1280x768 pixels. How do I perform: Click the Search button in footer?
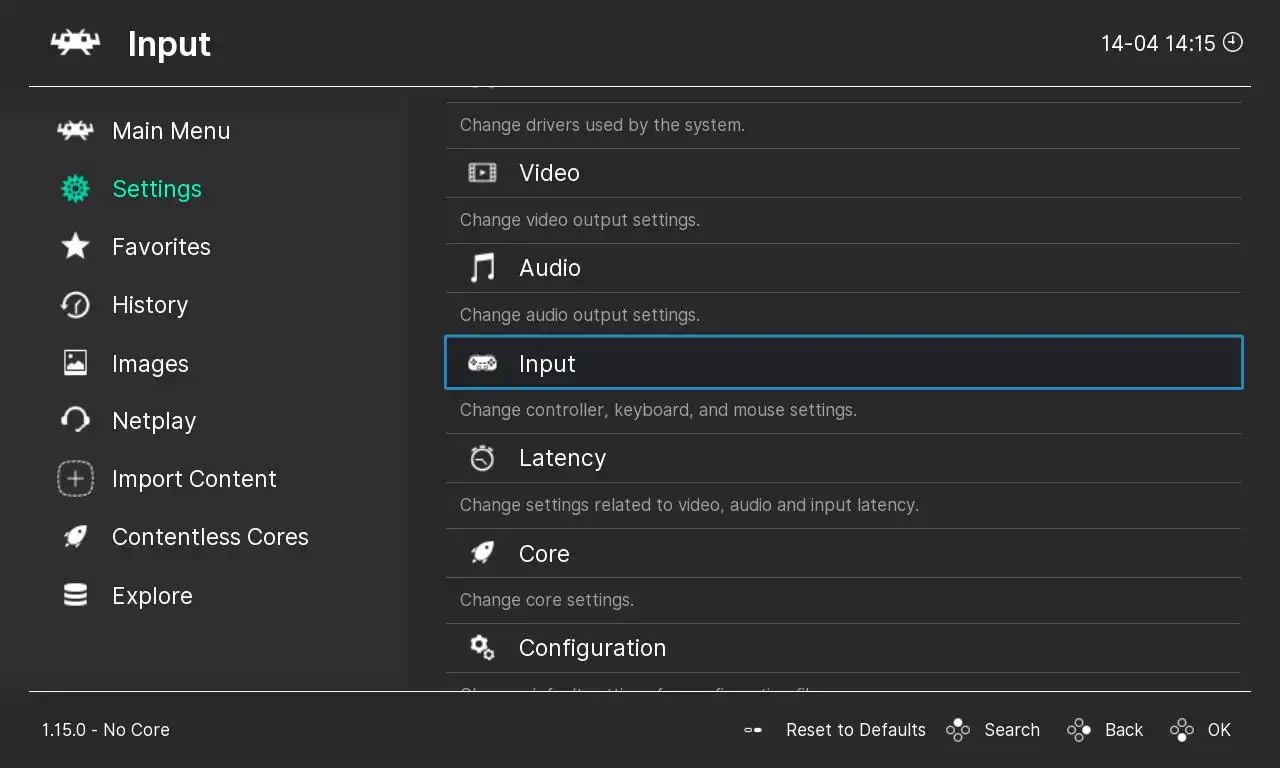[x=994, y=730]
